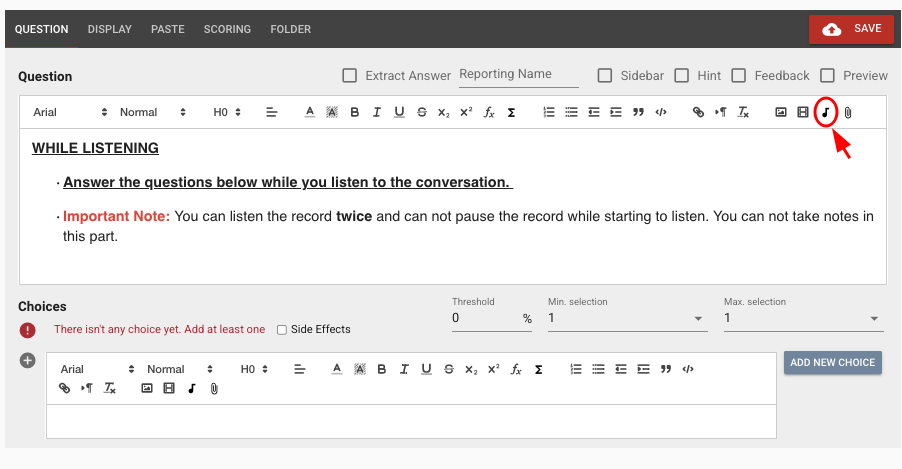This screenshot has width=902, height=469.
Task: Check the Feedback checkbox
Action: (739, 75)
